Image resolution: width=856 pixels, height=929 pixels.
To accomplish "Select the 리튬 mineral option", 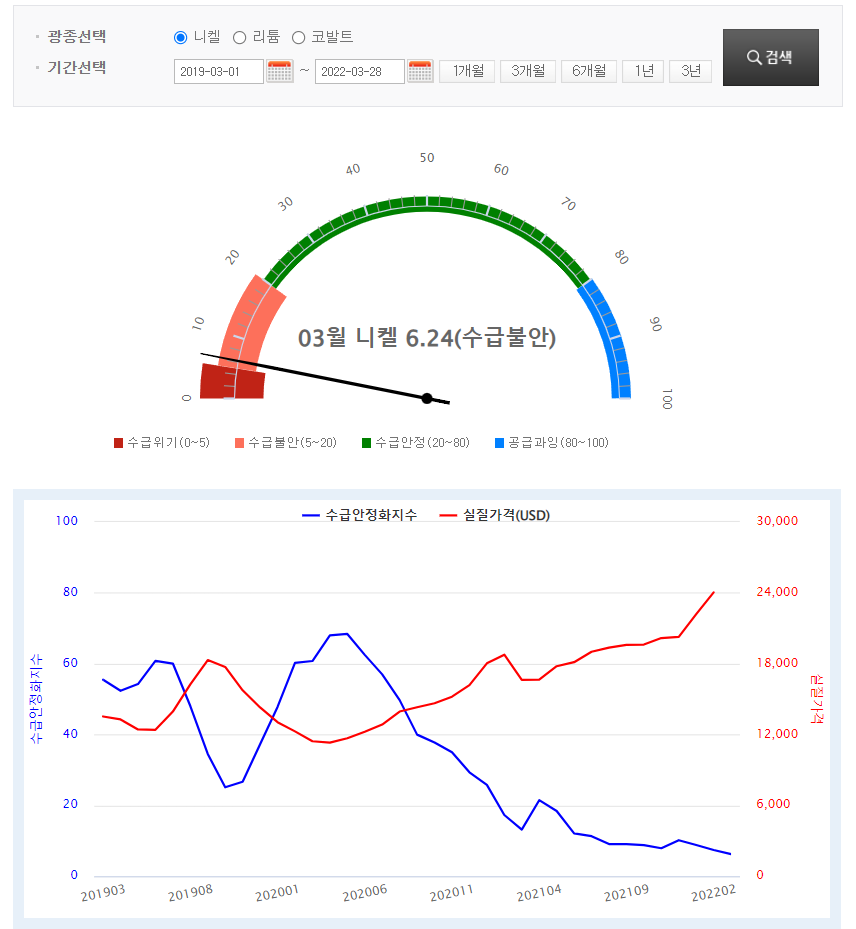I will click(x=240, y=37).
